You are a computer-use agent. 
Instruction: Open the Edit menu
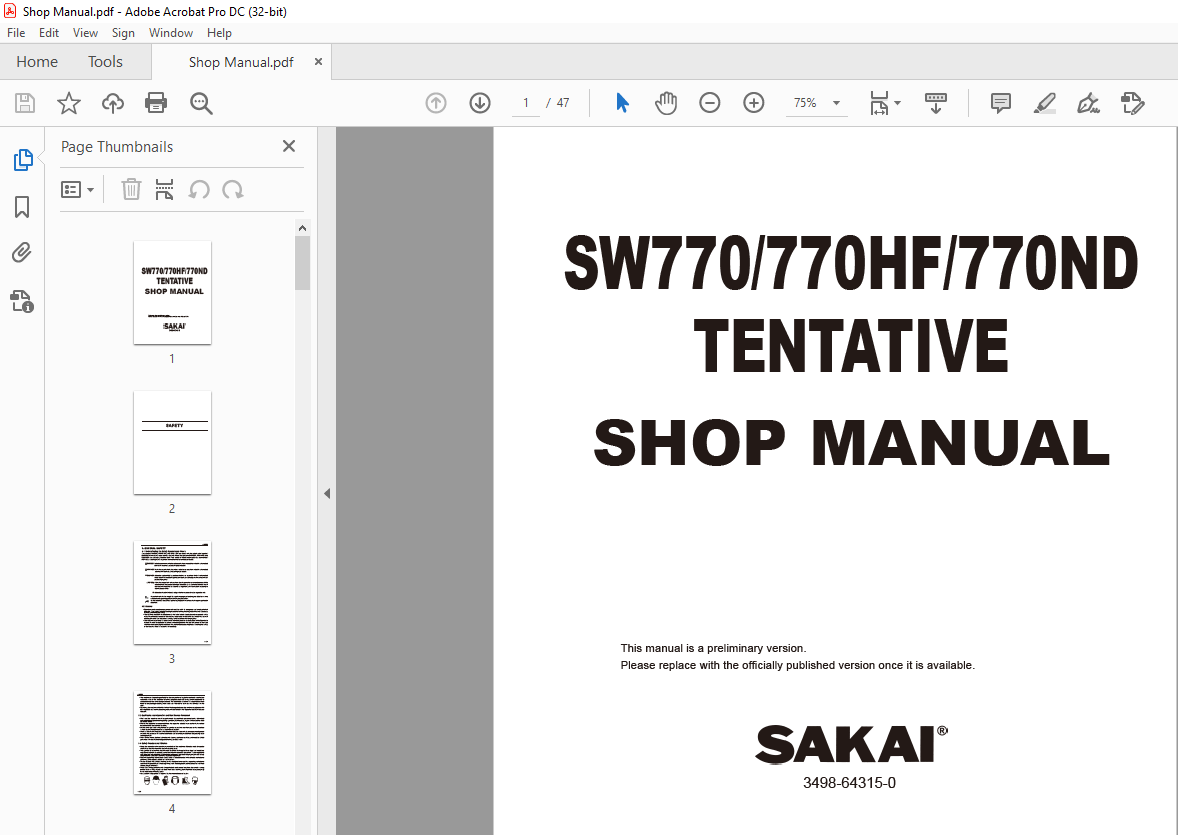[49, 33]
